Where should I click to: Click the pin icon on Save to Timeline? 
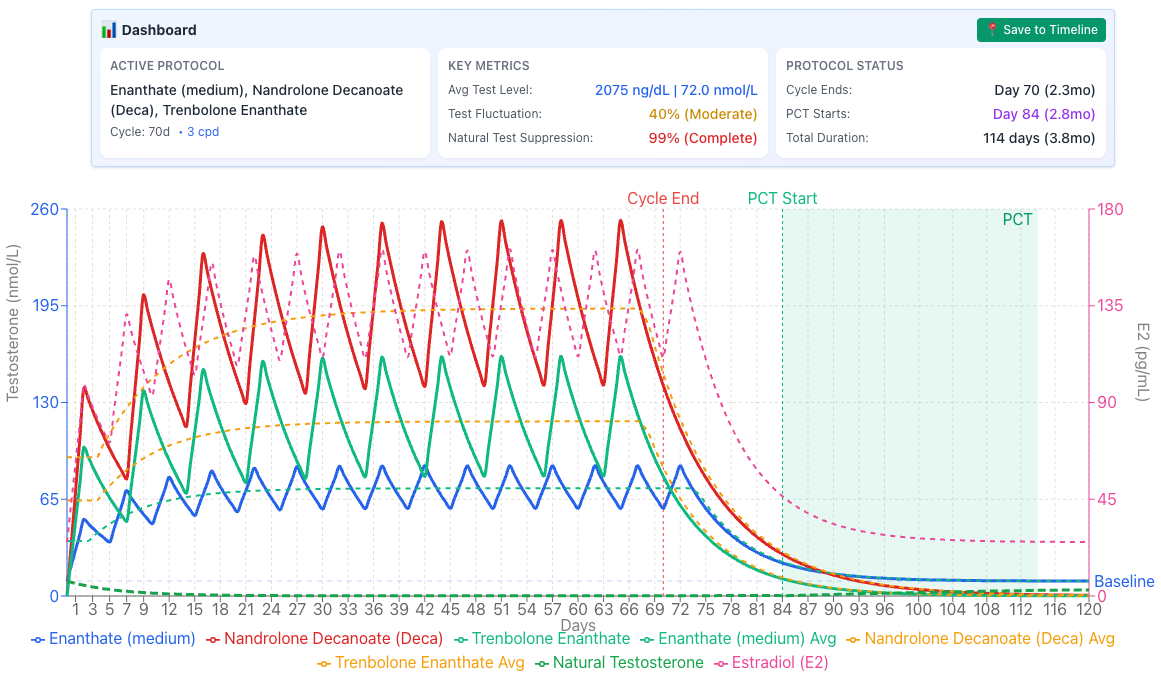[992, 30]
